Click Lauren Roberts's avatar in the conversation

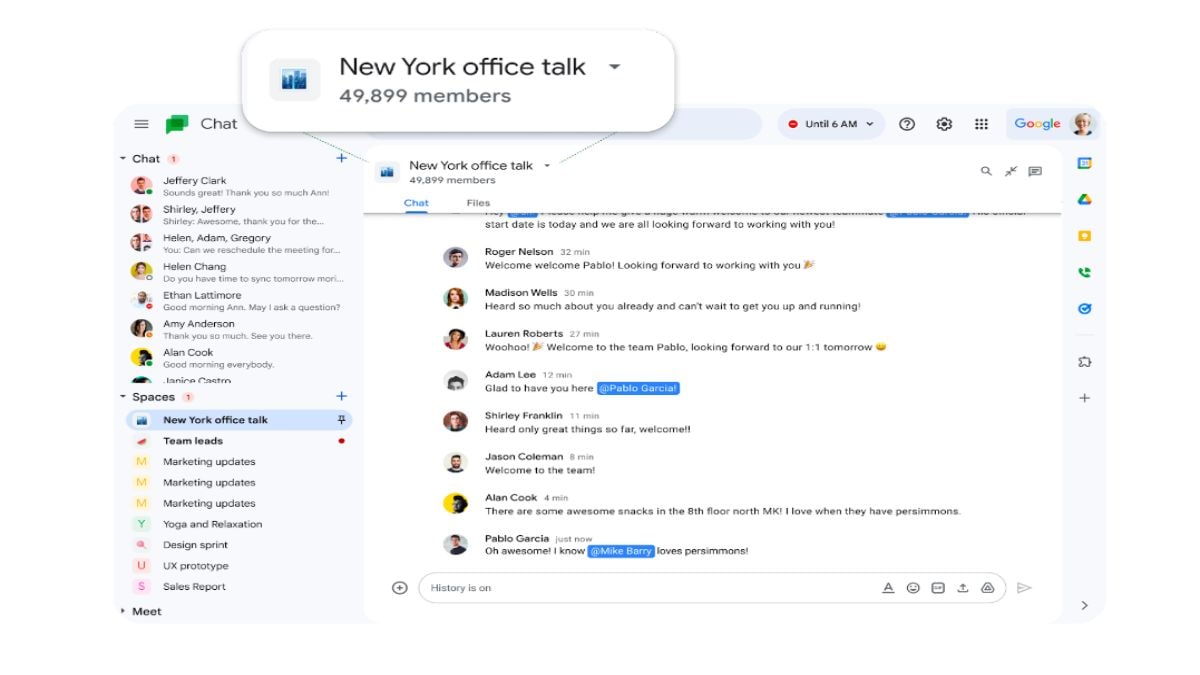(x=456, y=339)
